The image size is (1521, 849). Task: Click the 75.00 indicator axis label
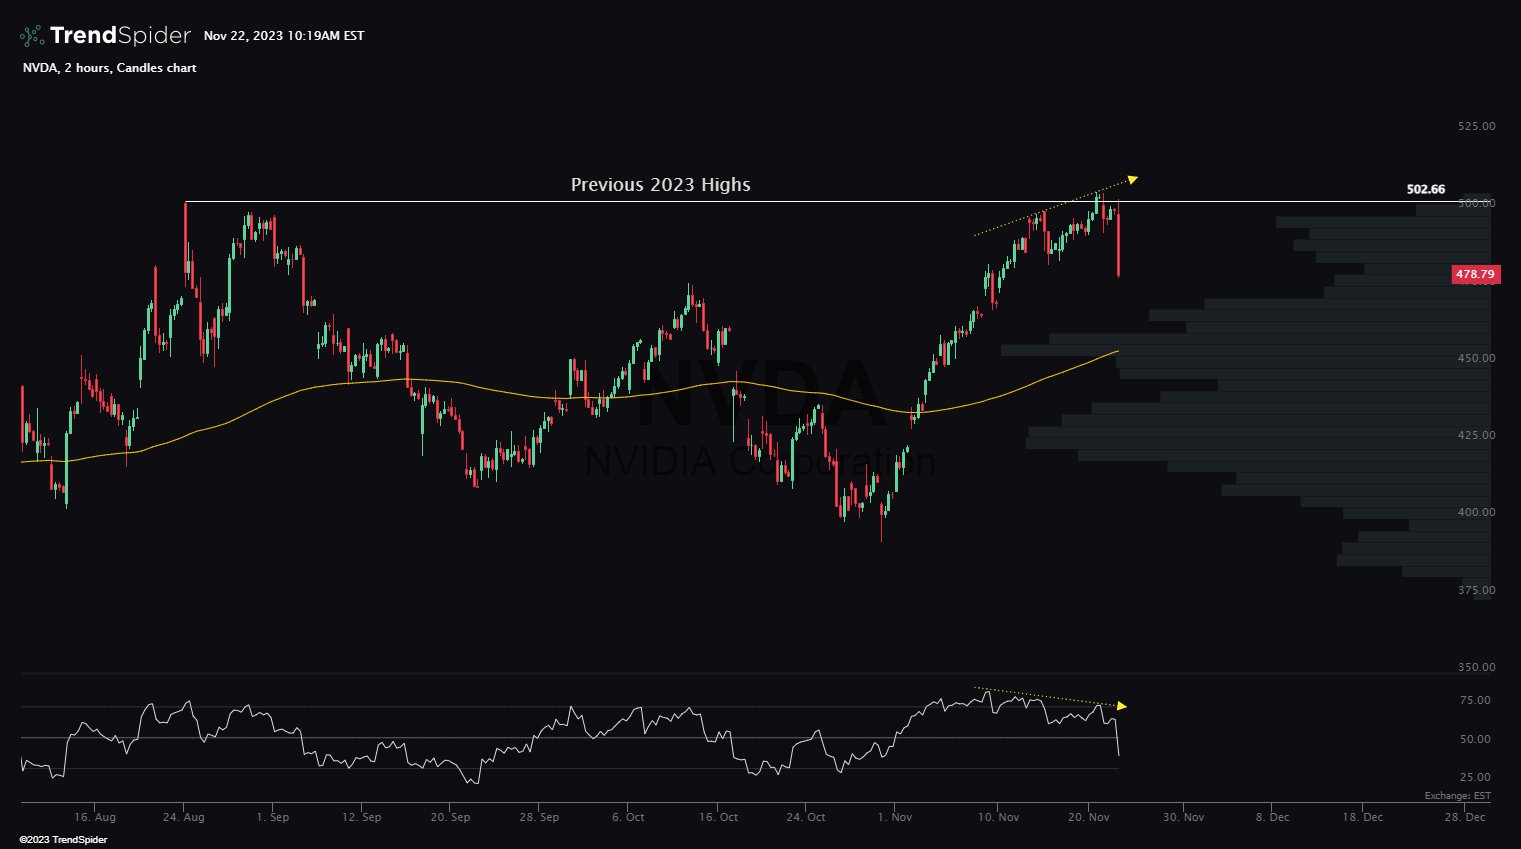1476,700
